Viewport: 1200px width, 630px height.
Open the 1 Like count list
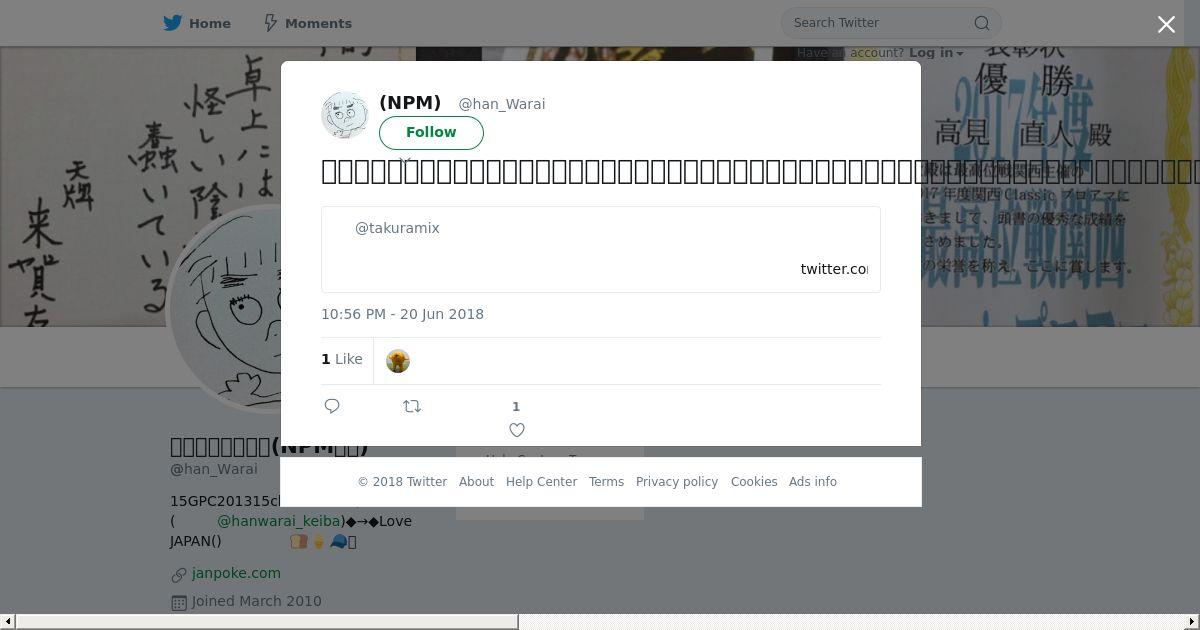pyautogui.click(x=342, y=359)
